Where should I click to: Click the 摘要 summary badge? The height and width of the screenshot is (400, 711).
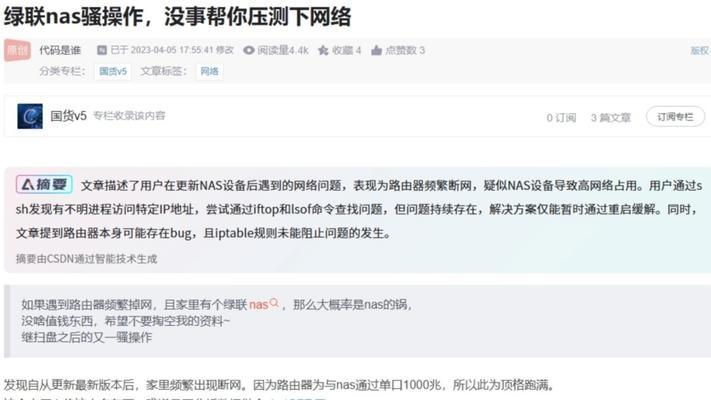(x=44, y=185)
